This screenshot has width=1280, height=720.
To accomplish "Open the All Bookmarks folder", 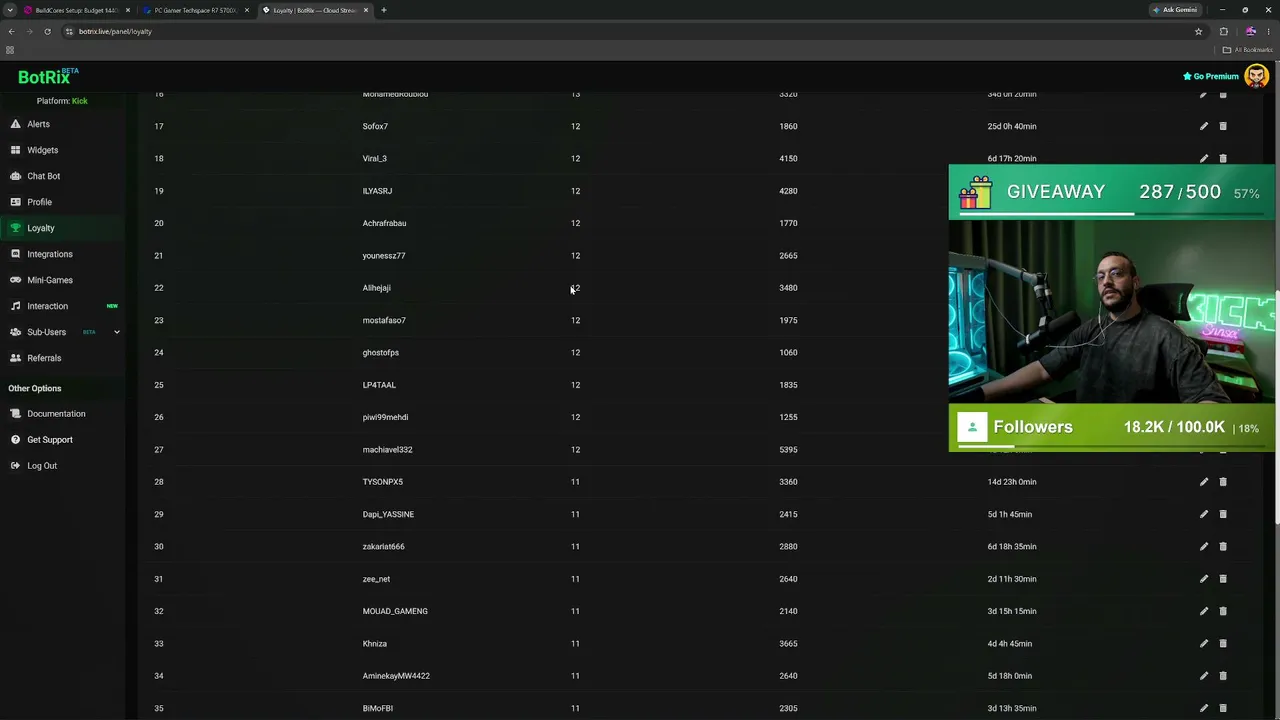I will pyautogui.click(x=1247, y=50).
